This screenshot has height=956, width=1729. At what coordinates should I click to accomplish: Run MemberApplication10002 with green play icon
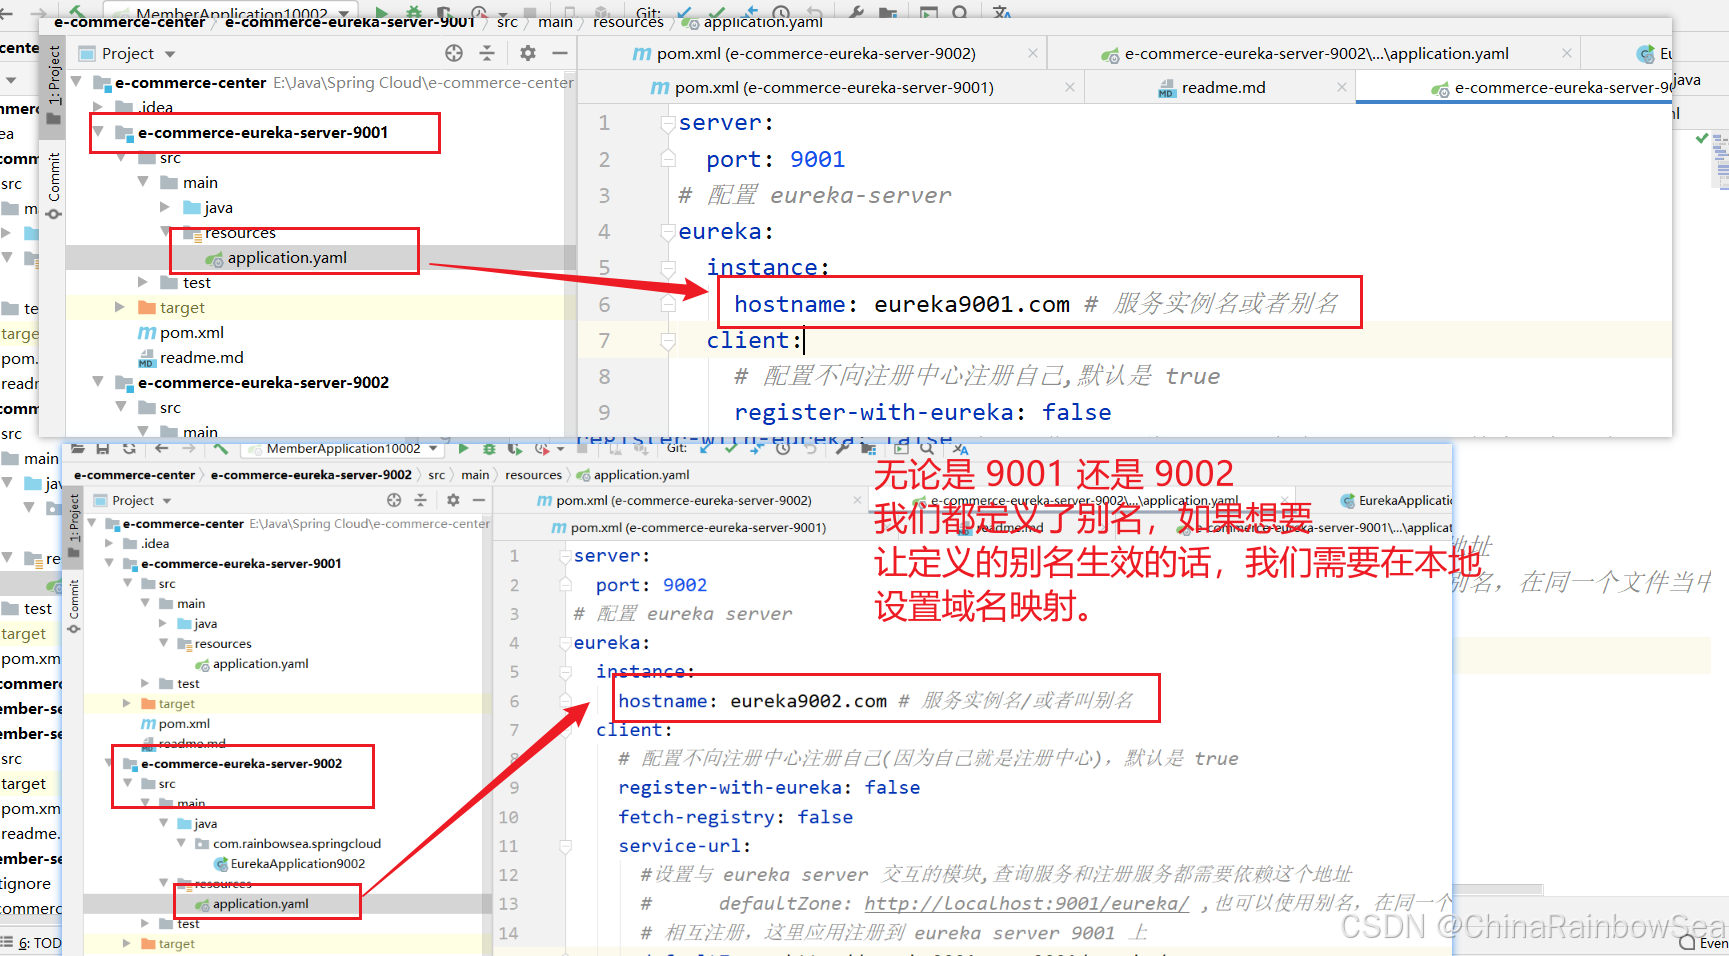point(463,449)
